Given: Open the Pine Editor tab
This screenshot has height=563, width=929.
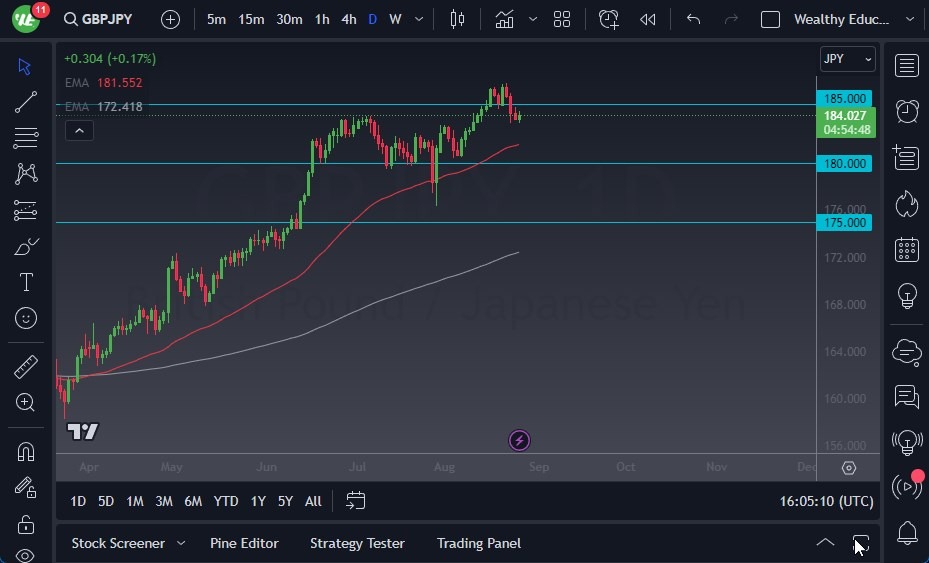Looking at the screenshot, I should tap(244, 543).
